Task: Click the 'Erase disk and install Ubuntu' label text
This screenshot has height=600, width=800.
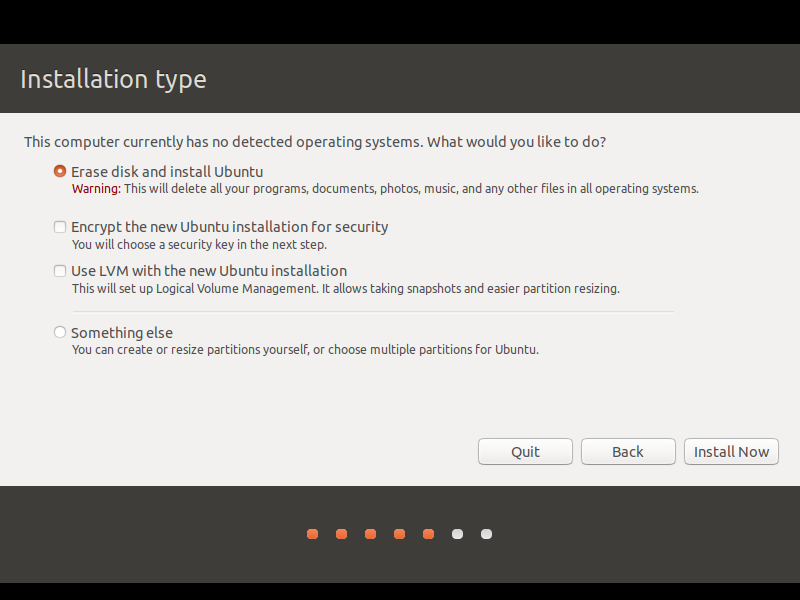Action: [x=167, y=172]
